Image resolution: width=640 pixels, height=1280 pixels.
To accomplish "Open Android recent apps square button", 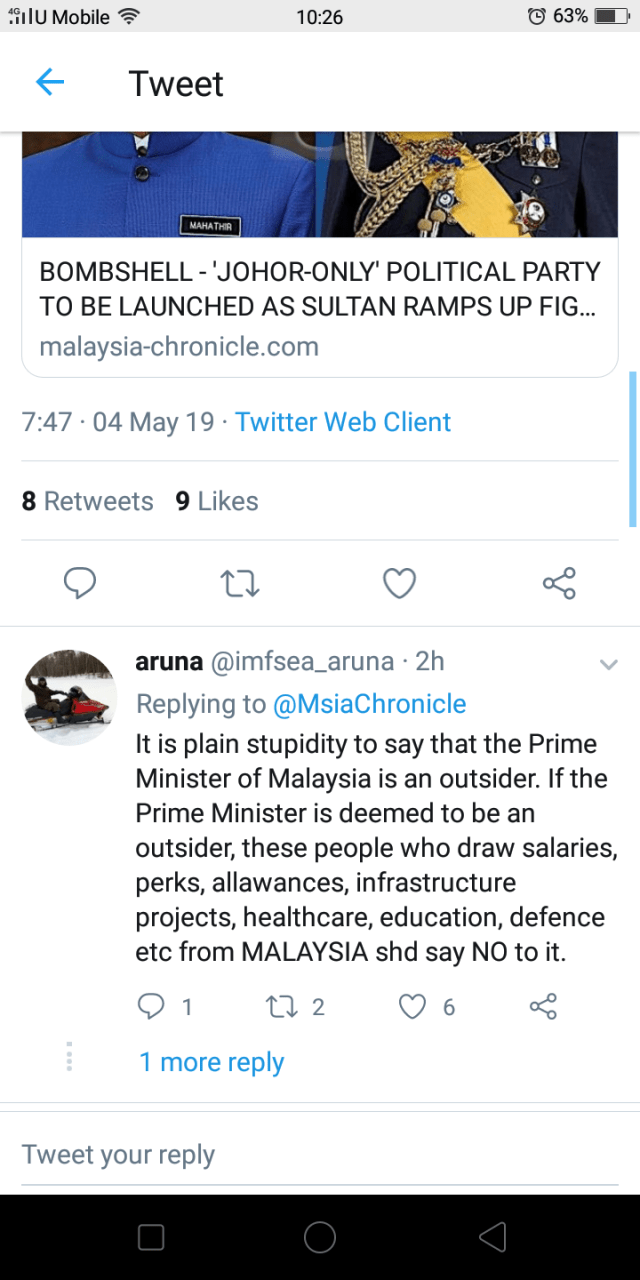I will click(x=151, y=1237).
